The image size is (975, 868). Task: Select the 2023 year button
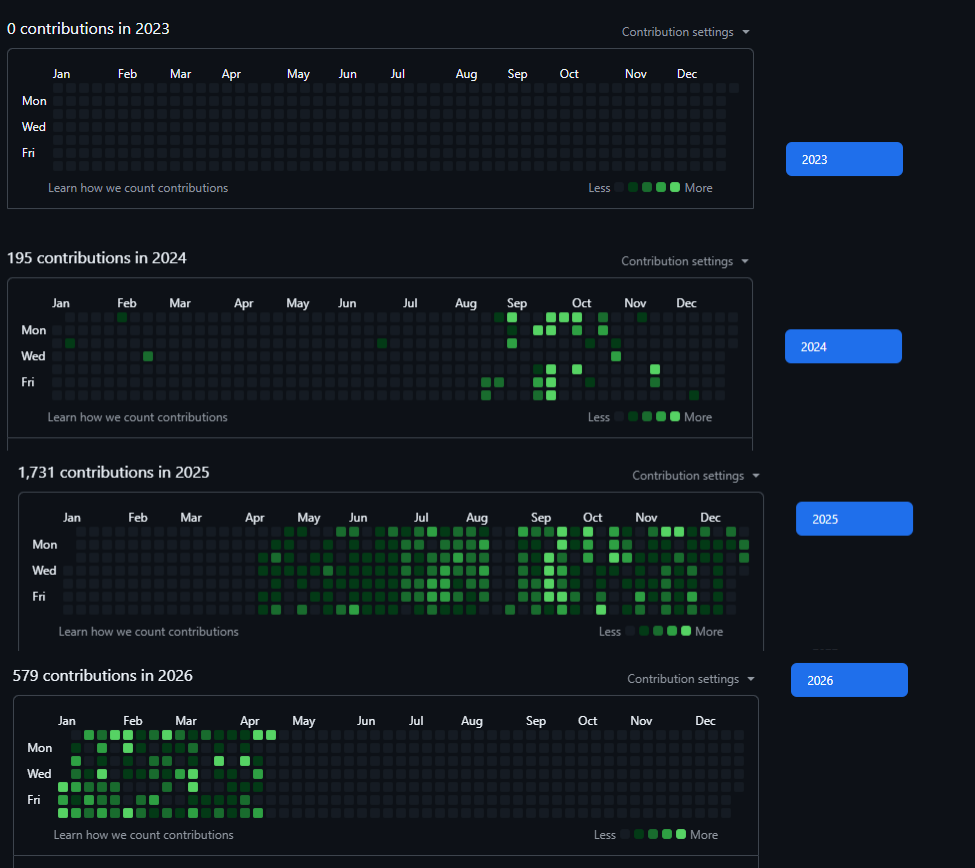pyautogui.click(x=844, y=159)
